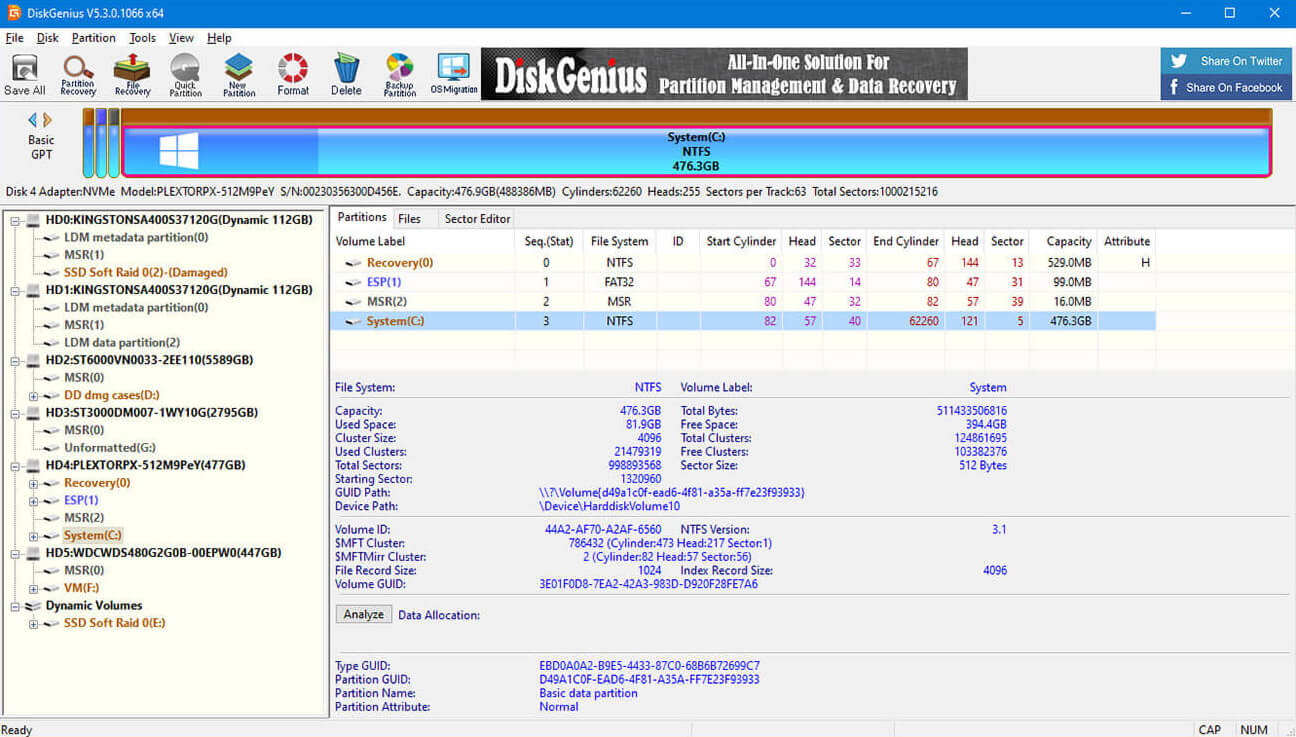Expand the SSD Soft Raid 0(E:) entry
Screen dimensions: 1296x737
click(33, 622)
